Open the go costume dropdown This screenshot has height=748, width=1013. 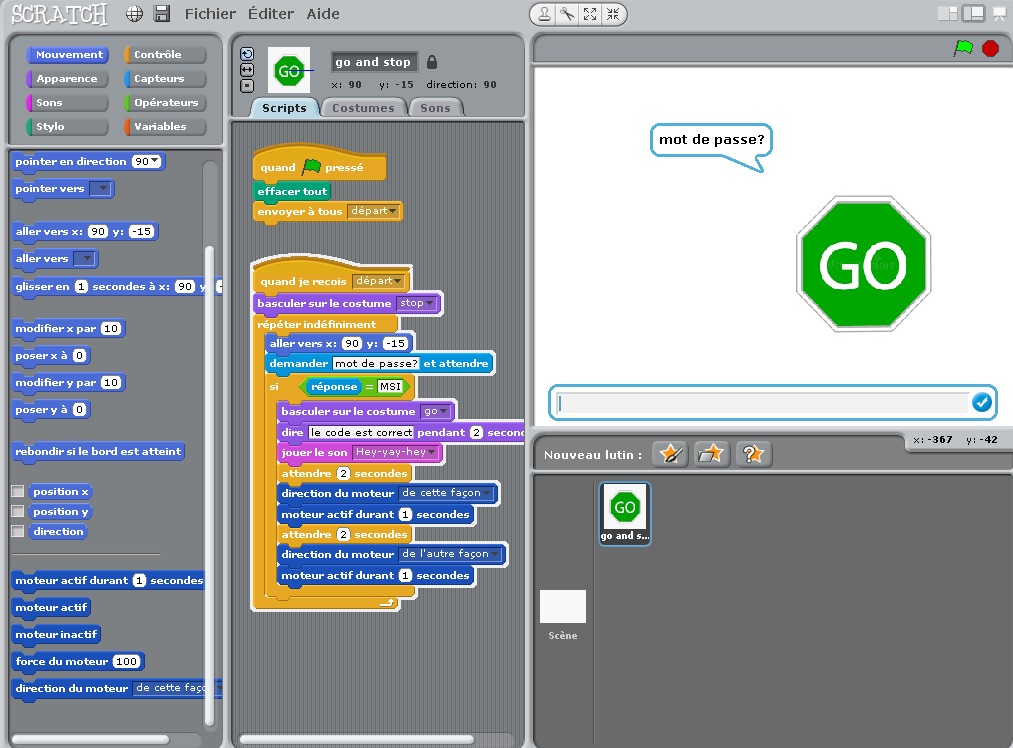(435, 411)
